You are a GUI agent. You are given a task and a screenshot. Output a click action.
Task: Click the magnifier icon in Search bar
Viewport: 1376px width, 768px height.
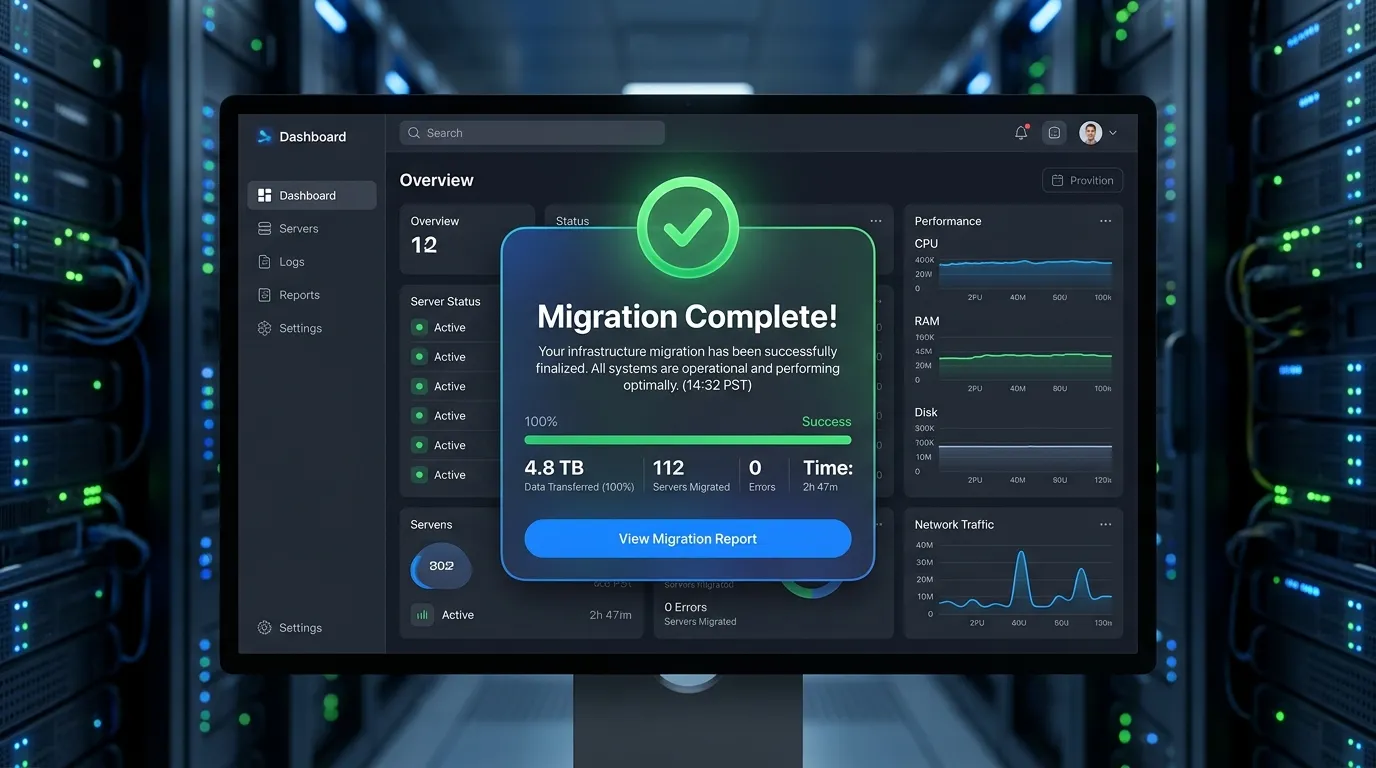click(x=414, y=133)
